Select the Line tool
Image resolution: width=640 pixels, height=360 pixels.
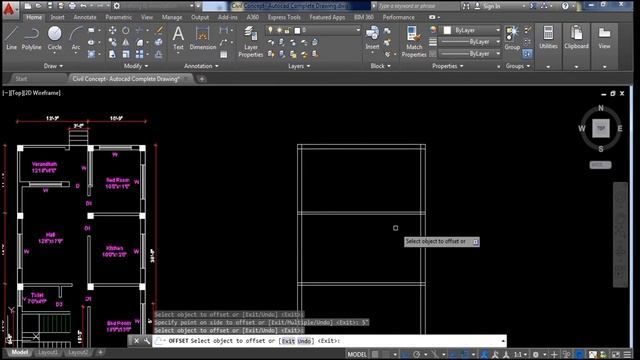pyautogui.click(x=11, y=38)
